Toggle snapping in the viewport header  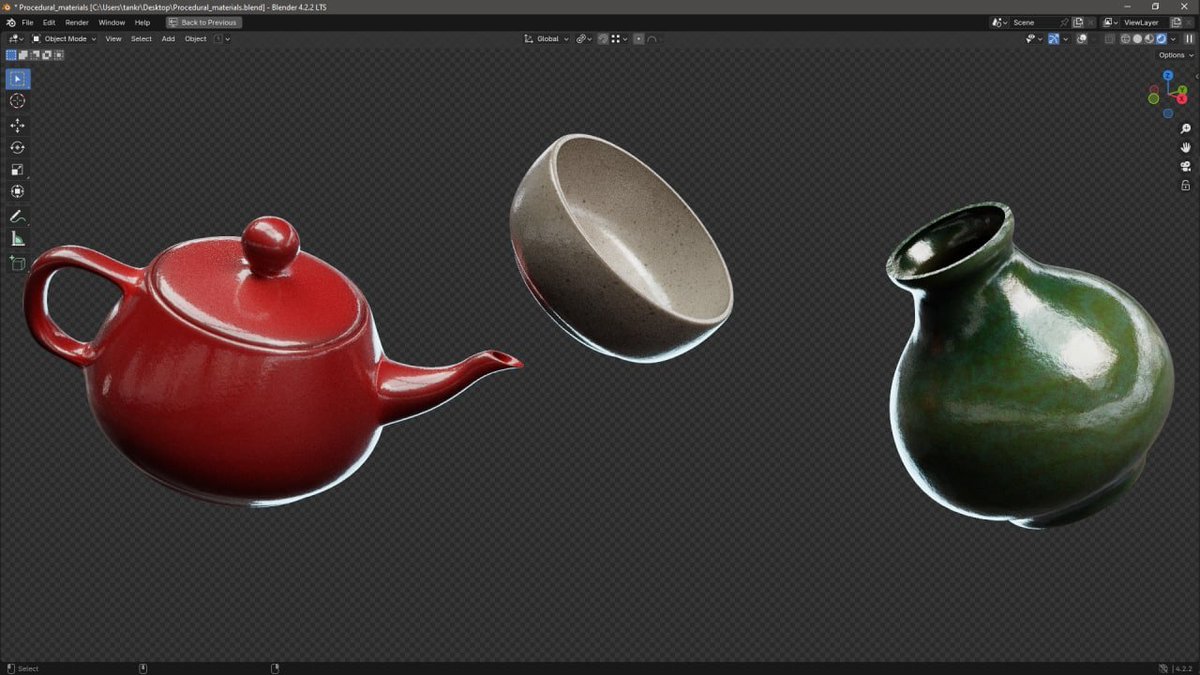point(602,38)
